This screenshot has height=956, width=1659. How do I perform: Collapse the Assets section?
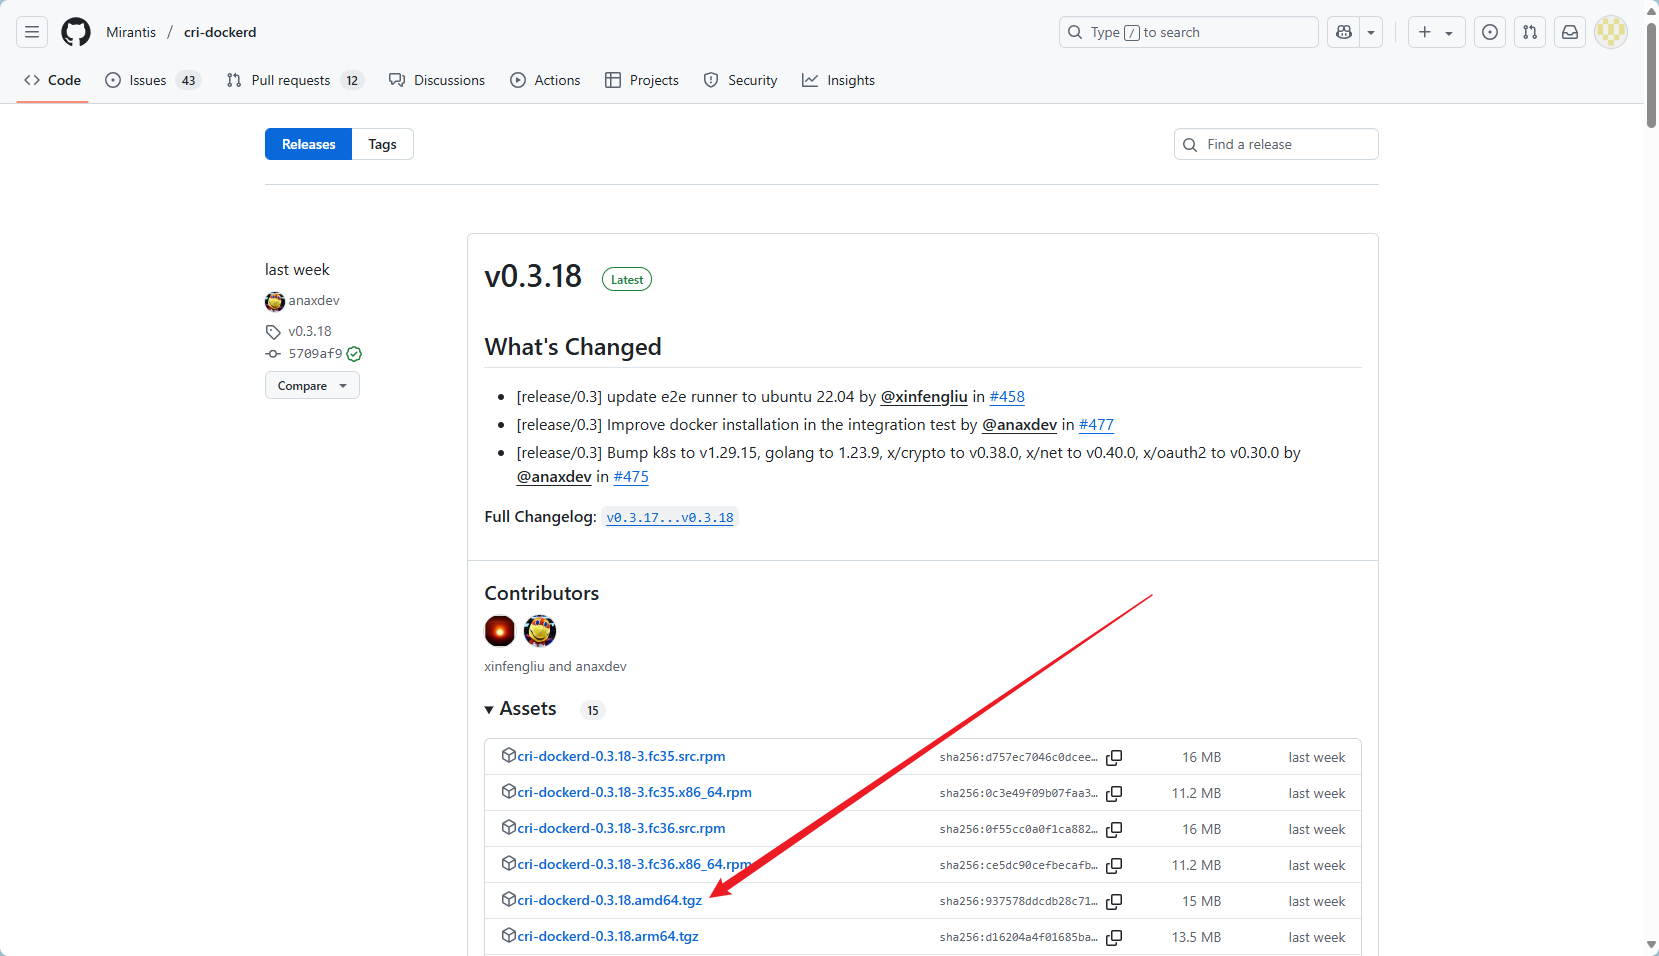point(520,709)
